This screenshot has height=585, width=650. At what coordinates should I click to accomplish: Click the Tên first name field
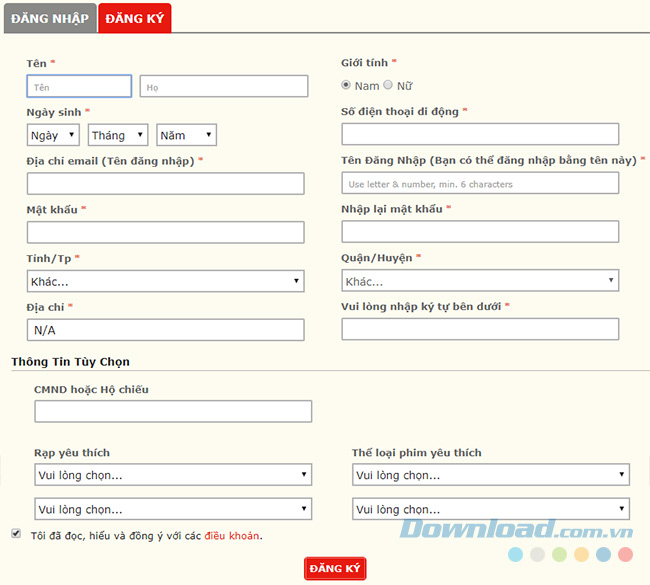79,87
